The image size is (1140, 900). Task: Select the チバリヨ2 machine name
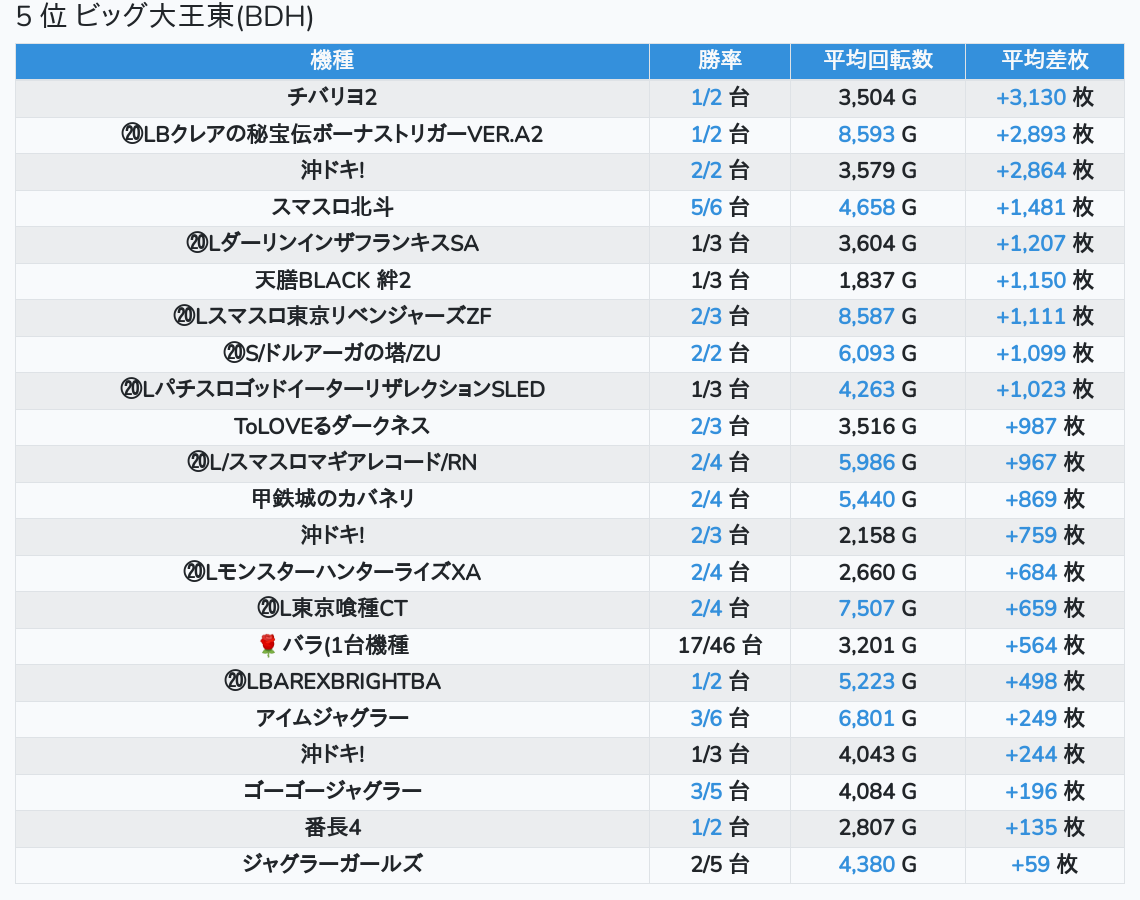[x=332, y=97]
